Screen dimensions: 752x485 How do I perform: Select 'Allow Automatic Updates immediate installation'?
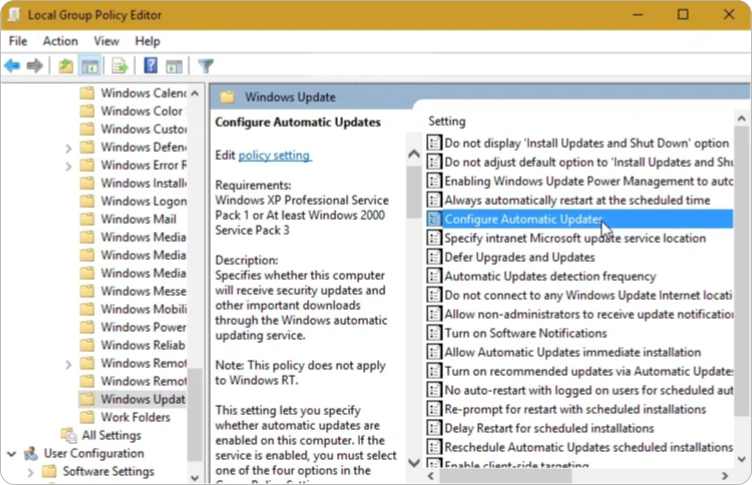[x=573, y=352]
